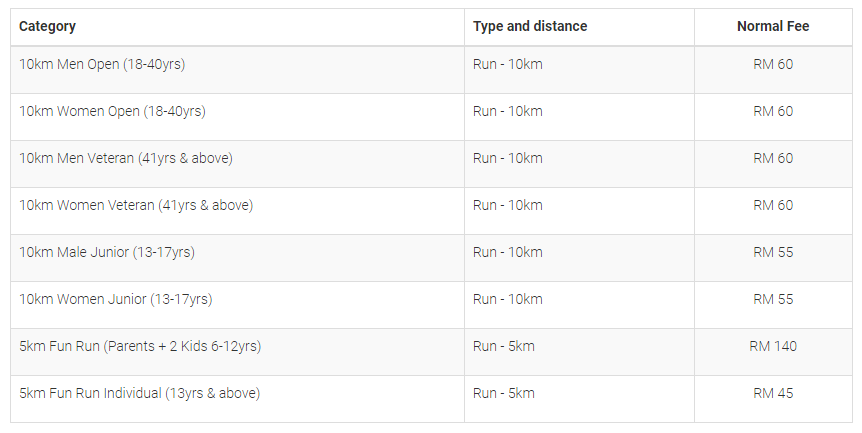Click RM 60 fee for Women Veteran
Screen dimensions: 862x433
[773, 206]
